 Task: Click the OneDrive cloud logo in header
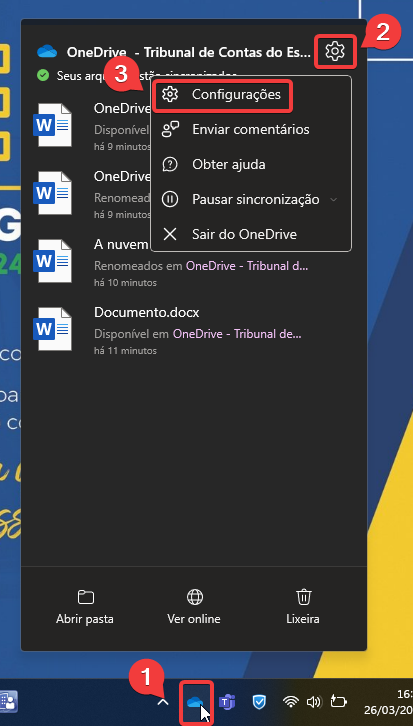point(47,51)
